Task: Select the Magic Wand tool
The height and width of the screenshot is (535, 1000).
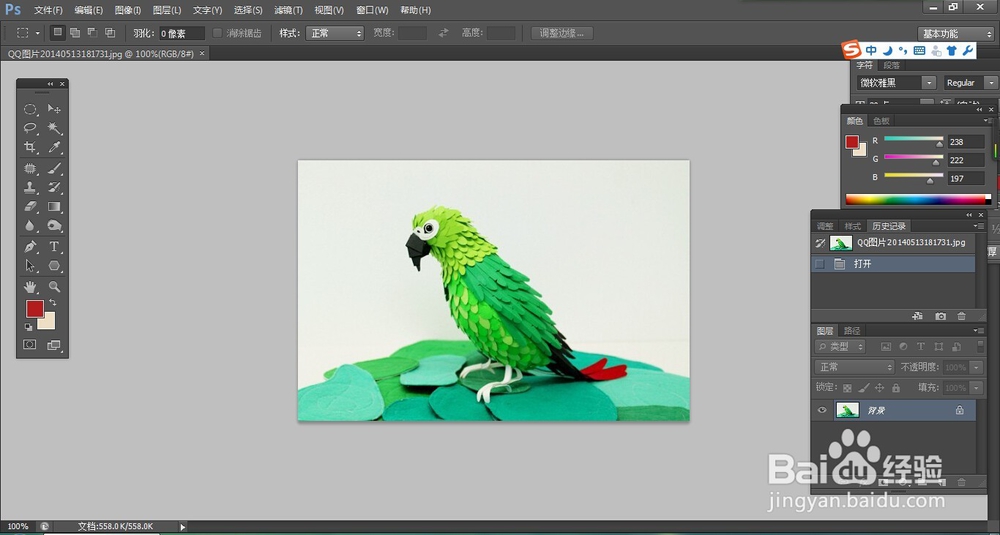Action: pyautogui.click(x=55, y=128)
